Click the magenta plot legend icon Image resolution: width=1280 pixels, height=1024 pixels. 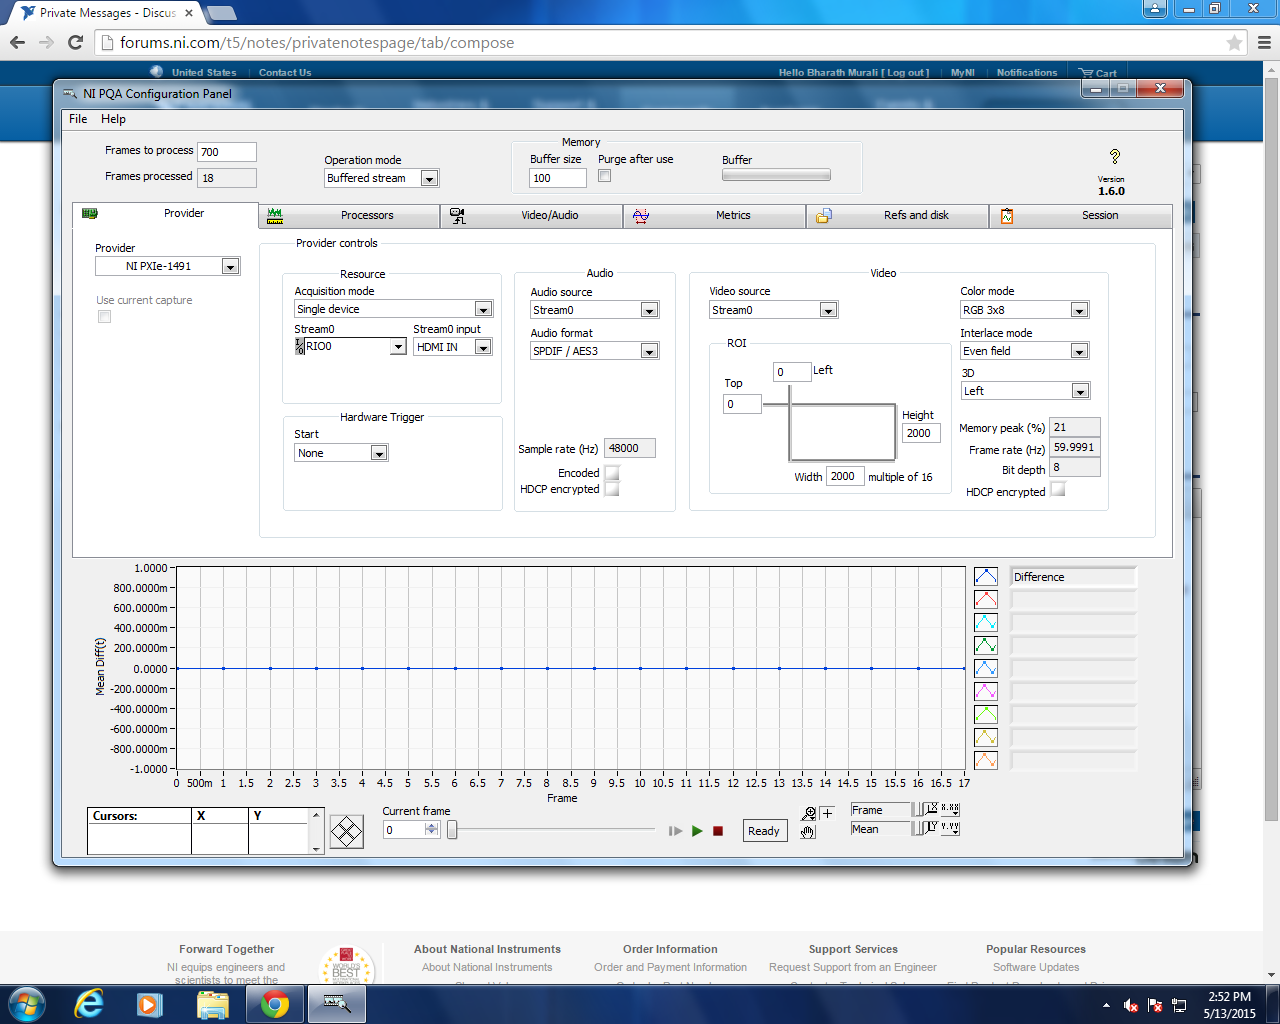985,691
